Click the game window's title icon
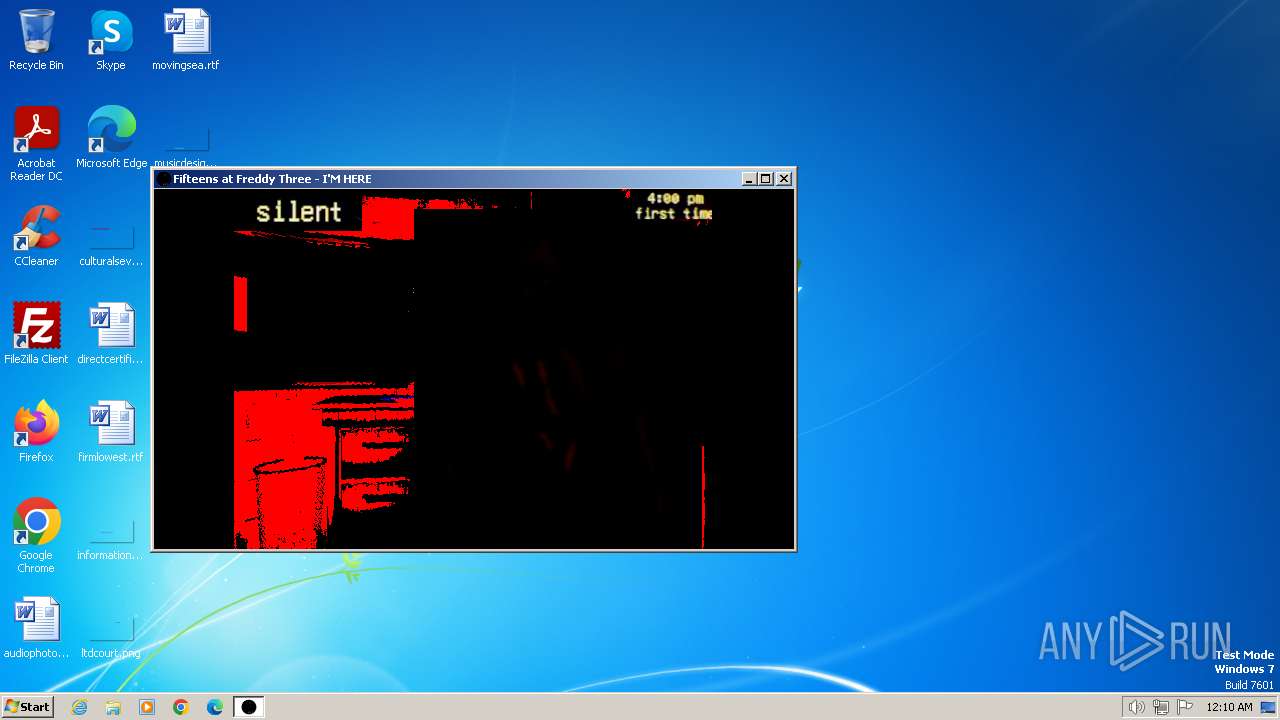1280x720 pixels. tap(163, 179)
